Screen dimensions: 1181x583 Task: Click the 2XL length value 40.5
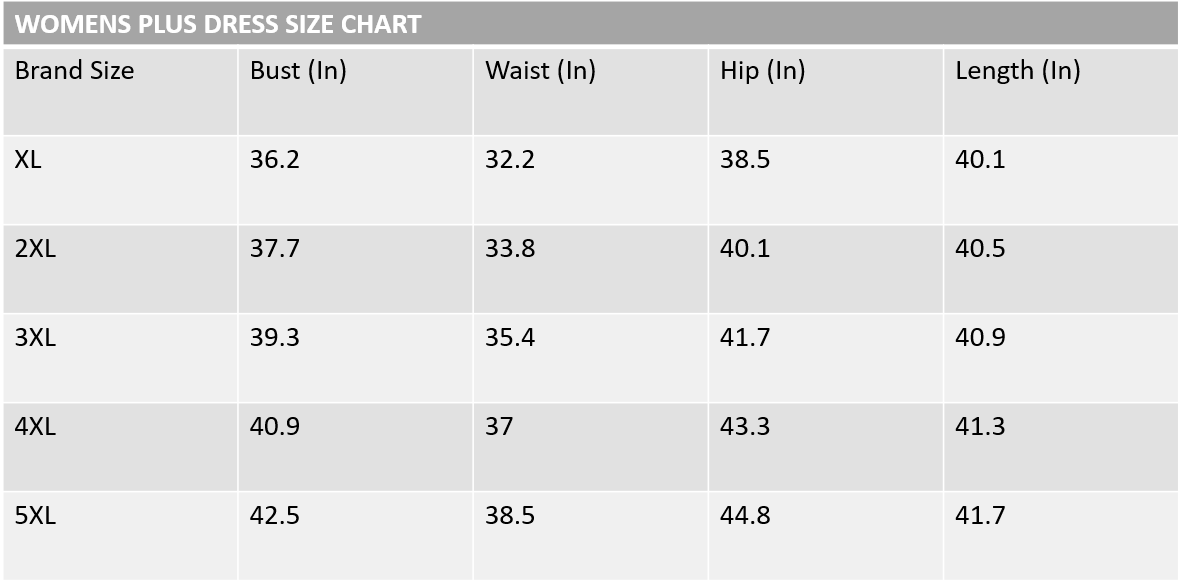tap(980, 249)
